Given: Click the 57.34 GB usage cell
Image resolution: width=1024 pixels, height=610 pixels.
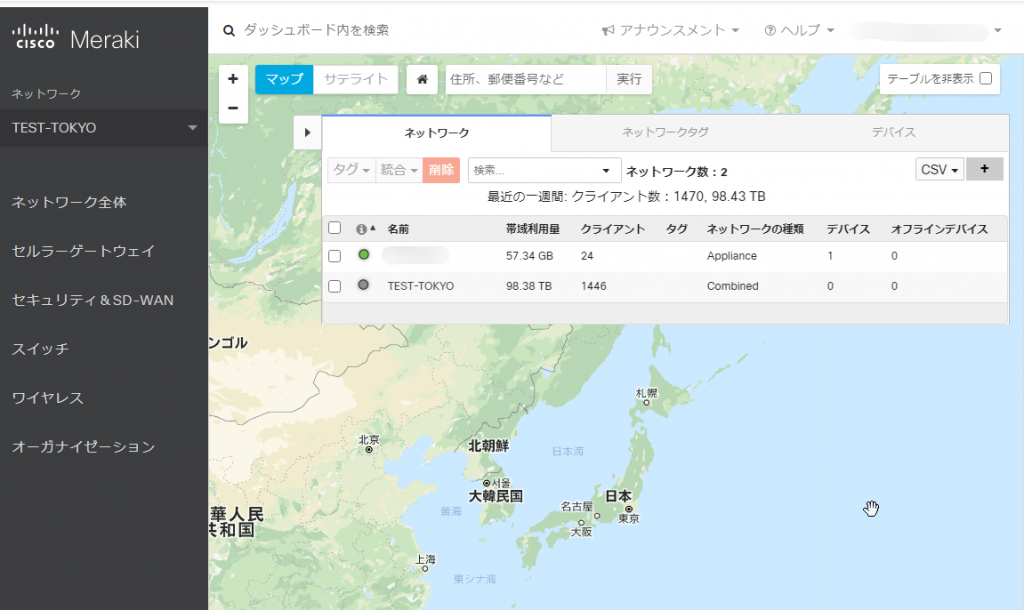Looking at the screenshot, I should pyautogui.click(x=530, y=256).
